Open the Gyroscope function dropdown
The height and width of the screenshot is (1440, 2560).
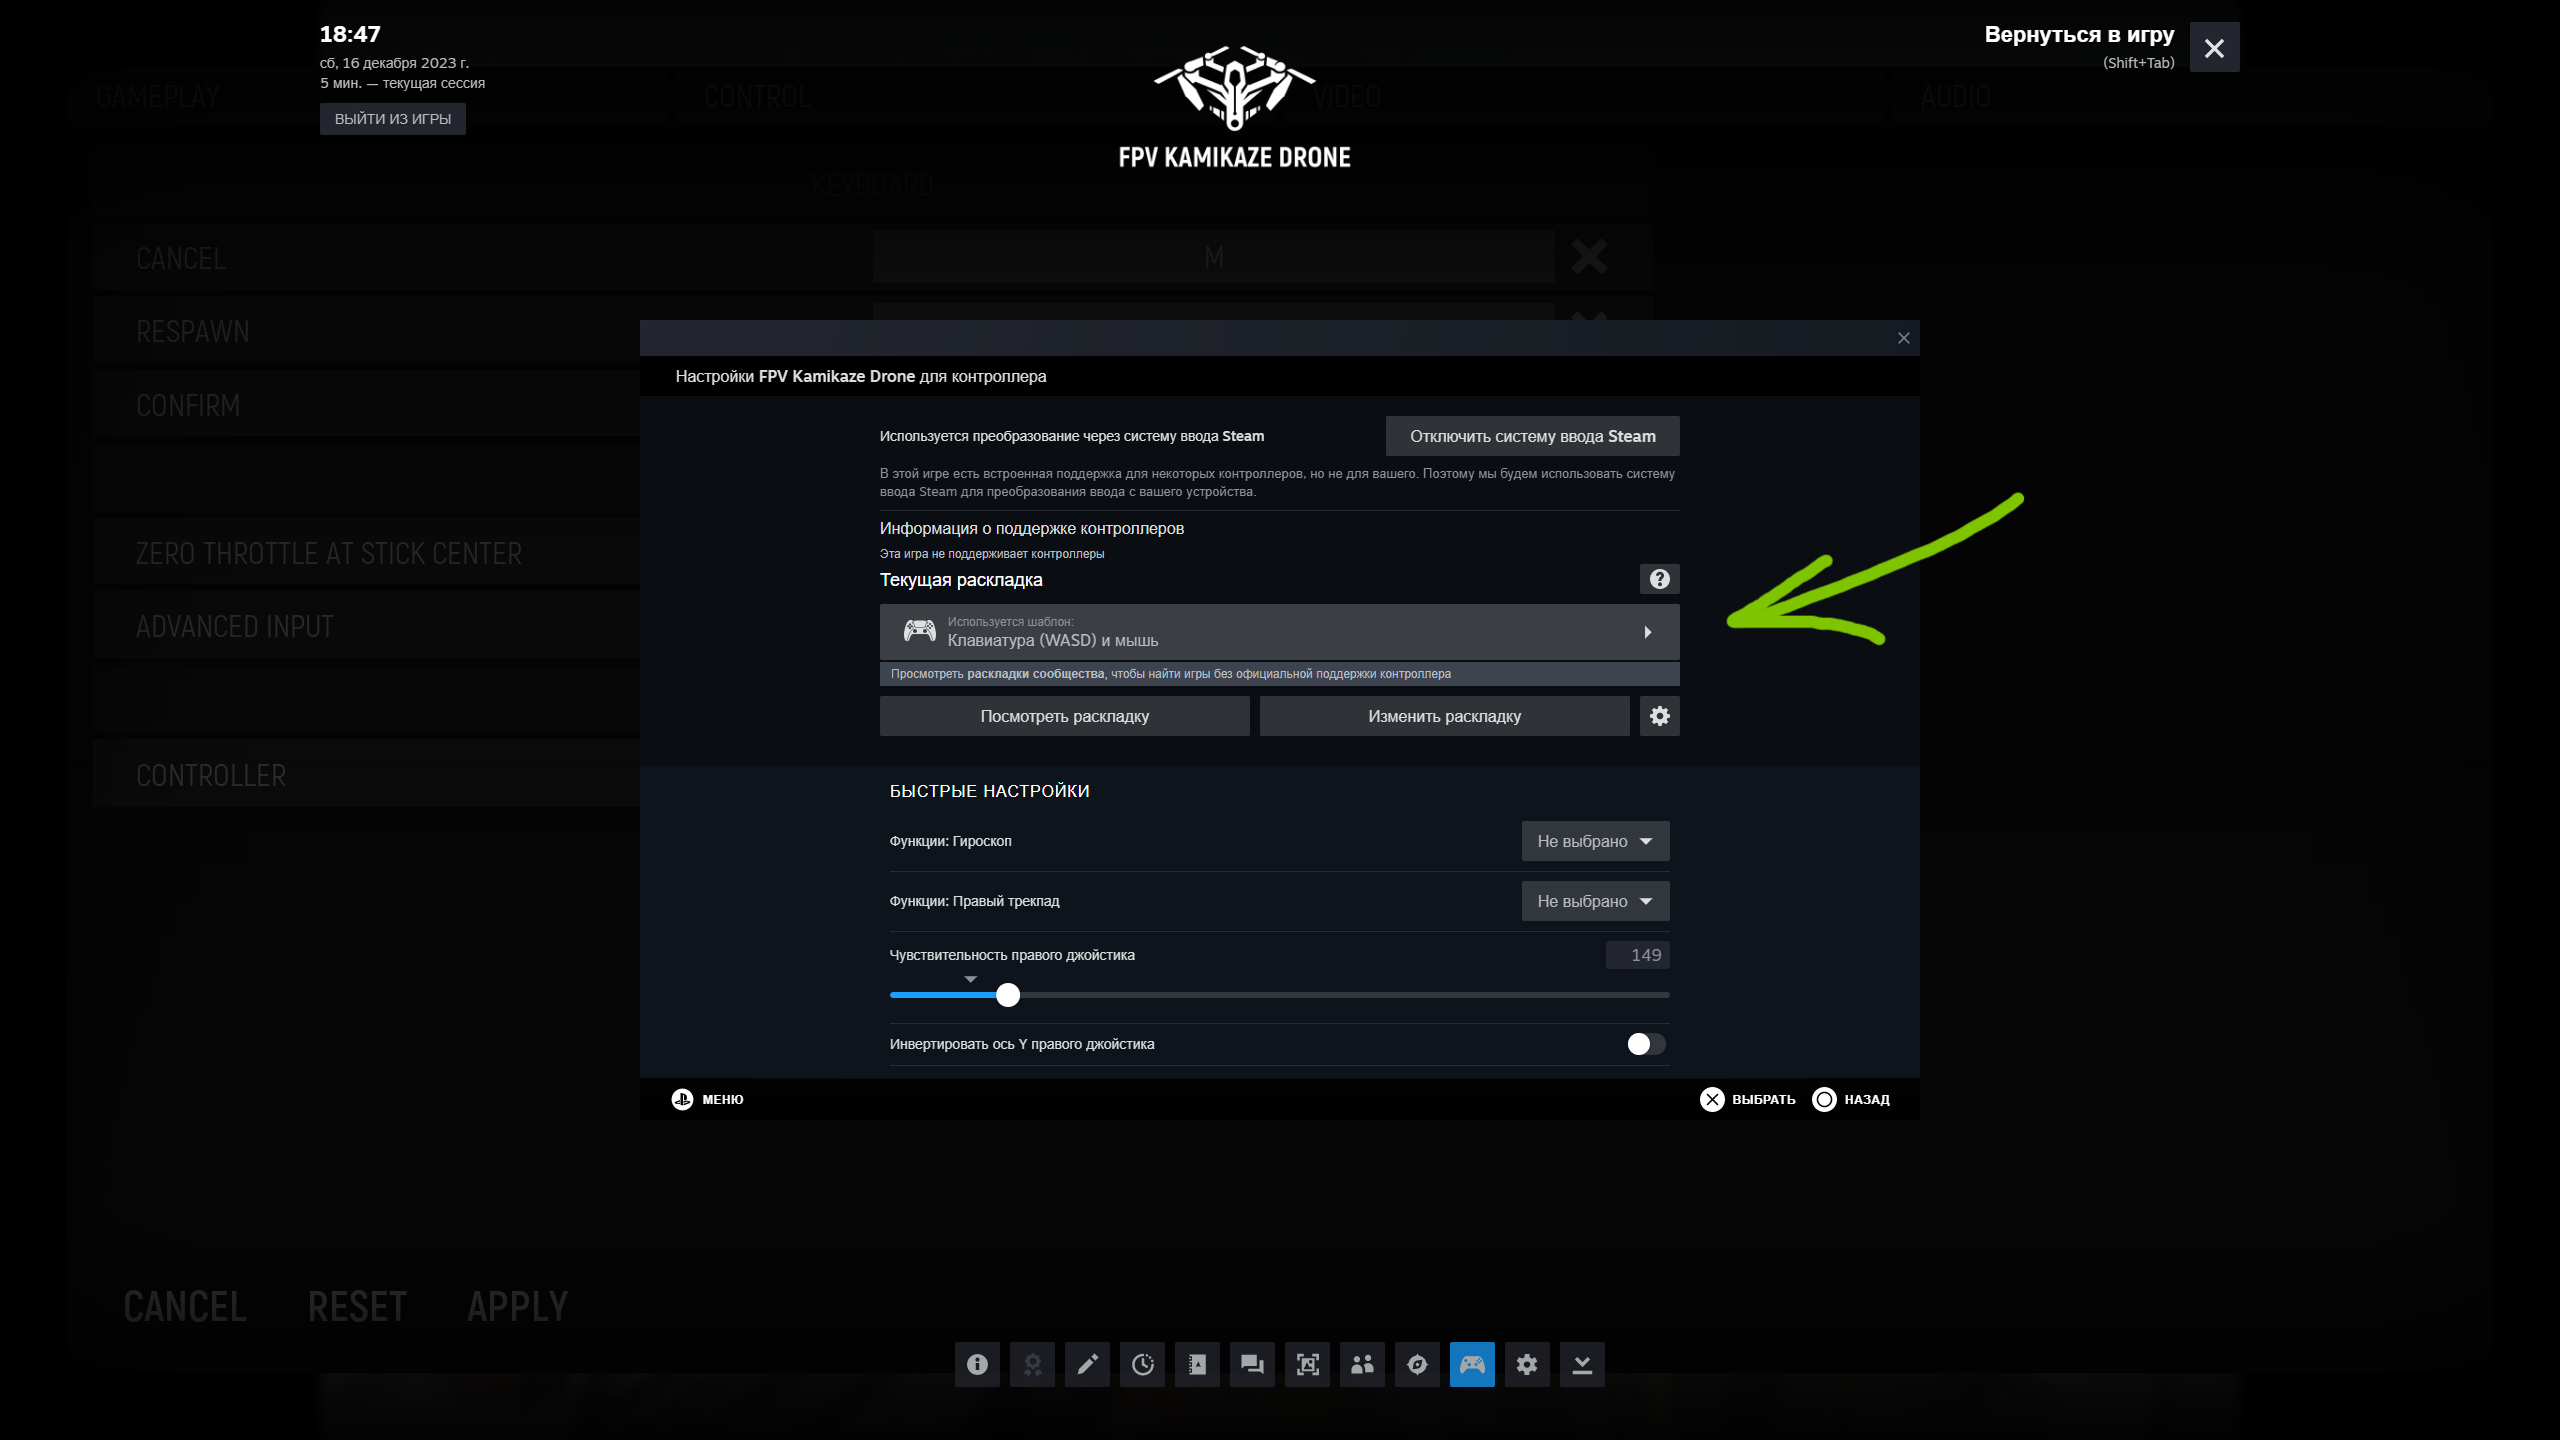click(1595, 841)
